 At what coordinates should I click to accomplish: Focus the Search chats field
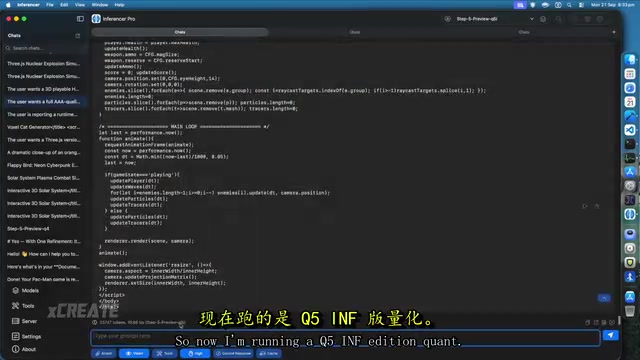[x=44, y=48]
